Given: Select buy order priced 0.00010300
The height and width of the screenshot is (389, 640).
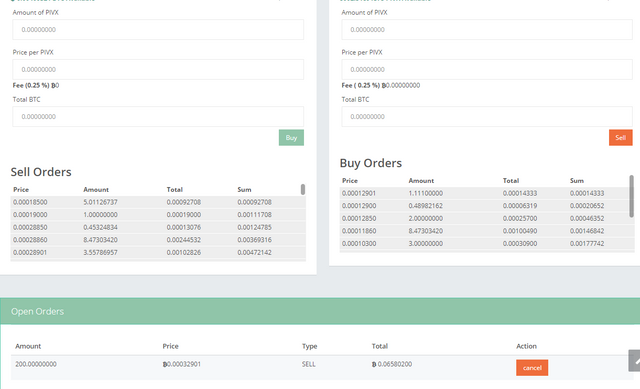Looking at the screenshot, I should click(x=487, y=244).
